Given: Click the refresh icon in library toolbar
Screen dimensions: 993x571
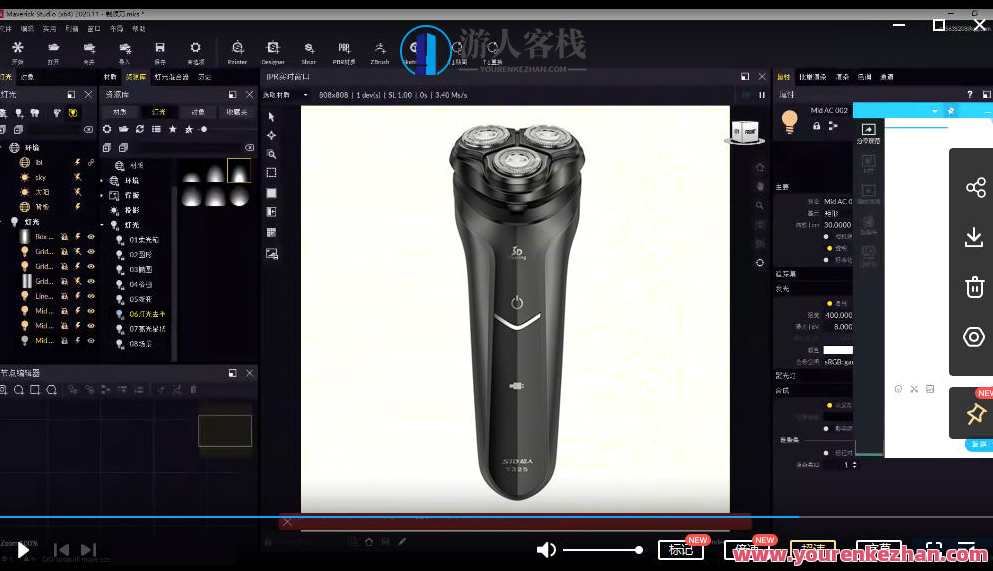Looking at the screenshot, I should point(140,129).
